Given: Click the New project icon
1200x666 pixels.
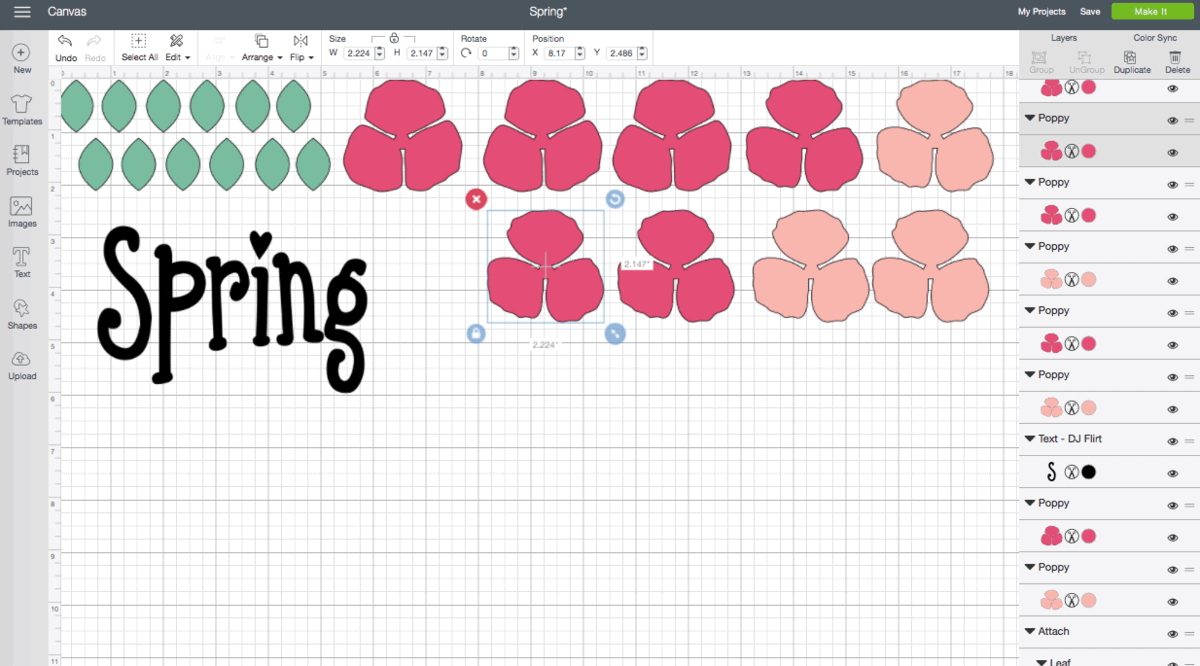Looking at the screenshot, I should [x=22, y=52].
